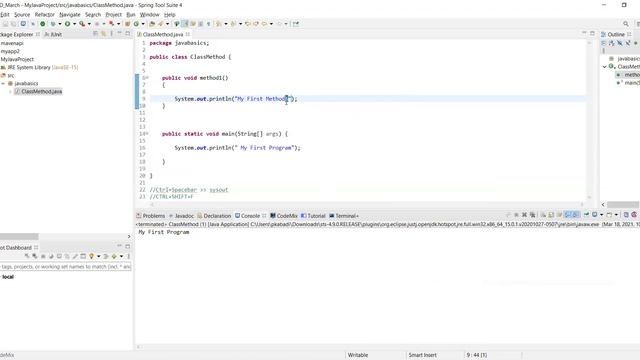Screen dimensions: 640x360
Task: Fold main method at line 14 marker
Action: (x=147, y=133)
